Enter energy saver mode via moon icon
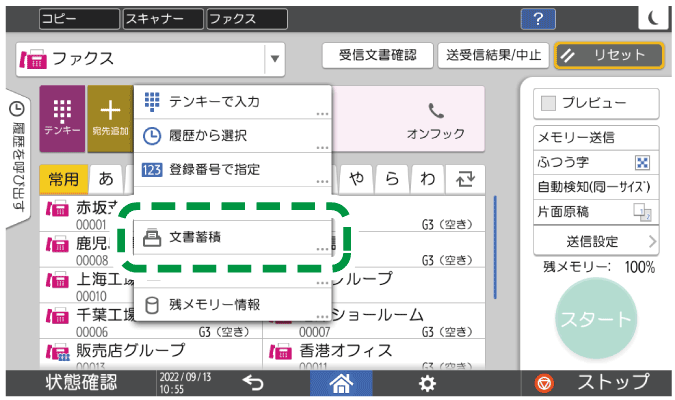Image resolution: width=675 pixels, height=400 pixels. [x=654, y=18]
